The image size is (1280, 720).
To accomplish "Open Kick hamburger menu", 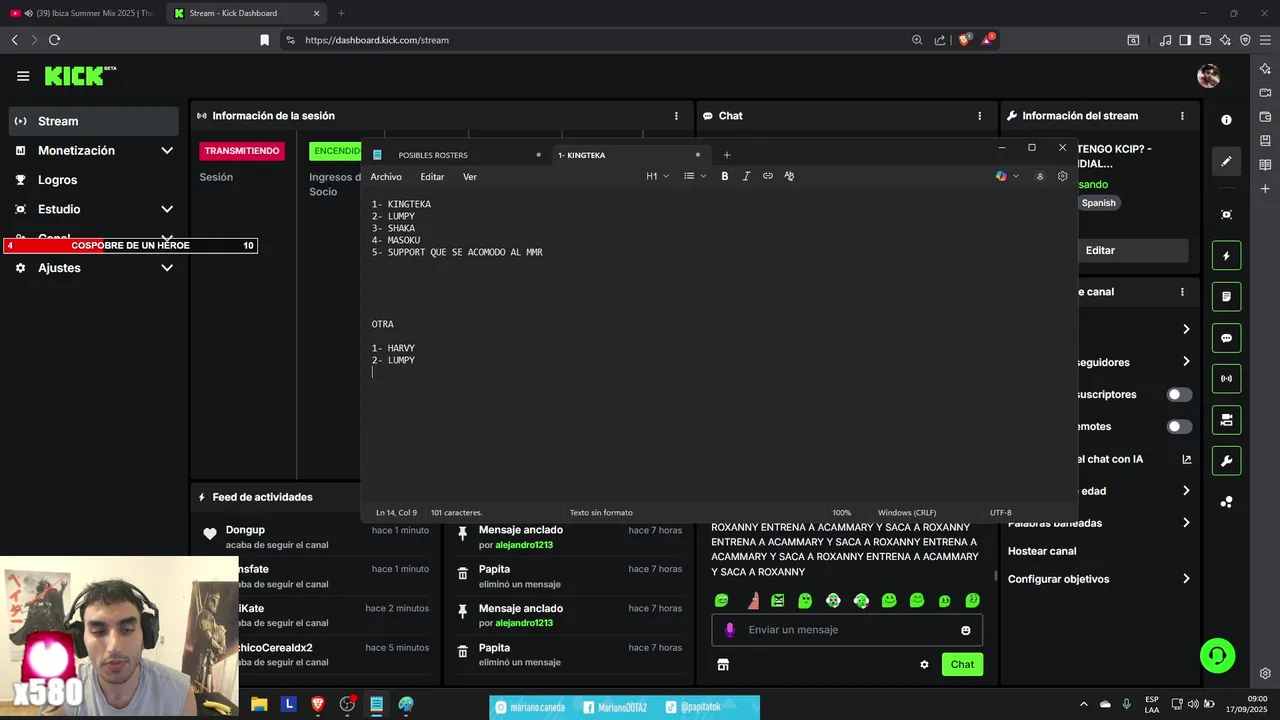I will [x=23, y=76].
